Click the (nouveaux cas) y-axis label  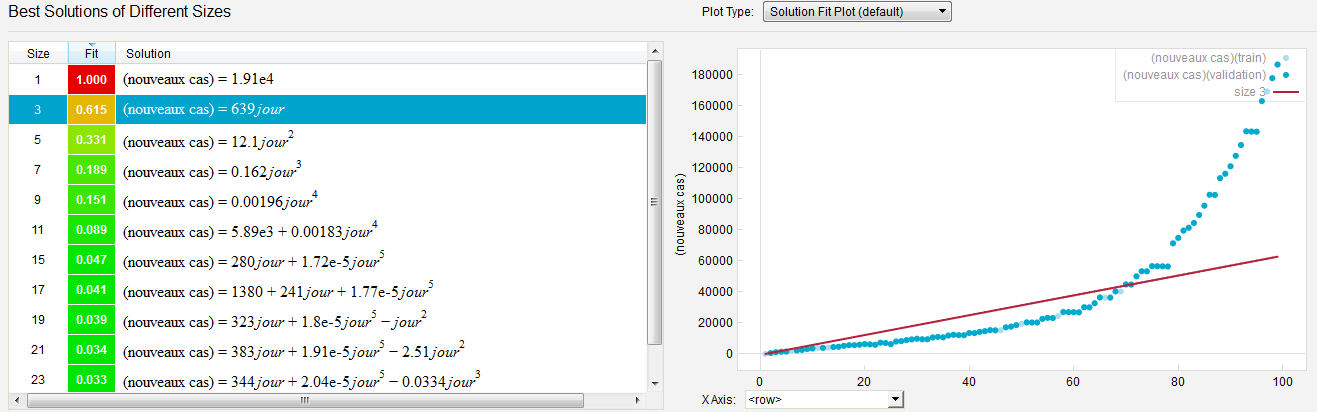tap(683, 215)
